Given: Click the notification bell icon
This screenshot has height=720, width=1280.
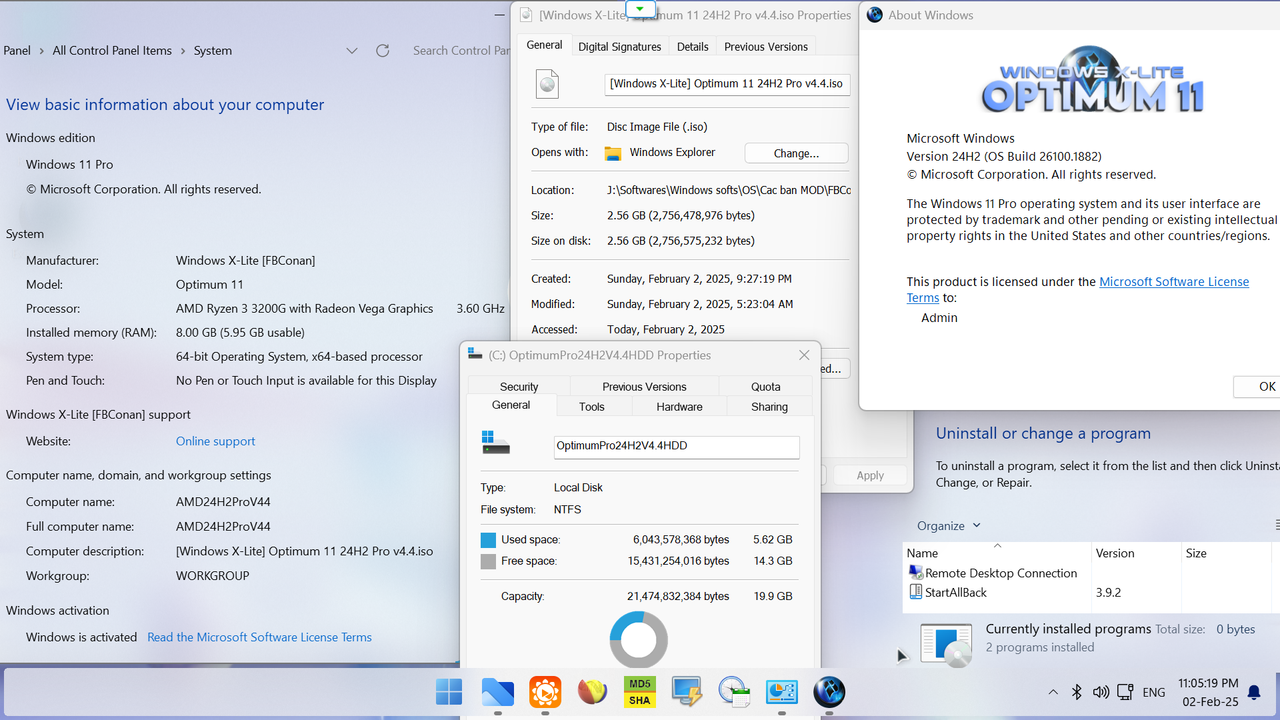Looking at the screenshot, I should (x=1254, y=691).
